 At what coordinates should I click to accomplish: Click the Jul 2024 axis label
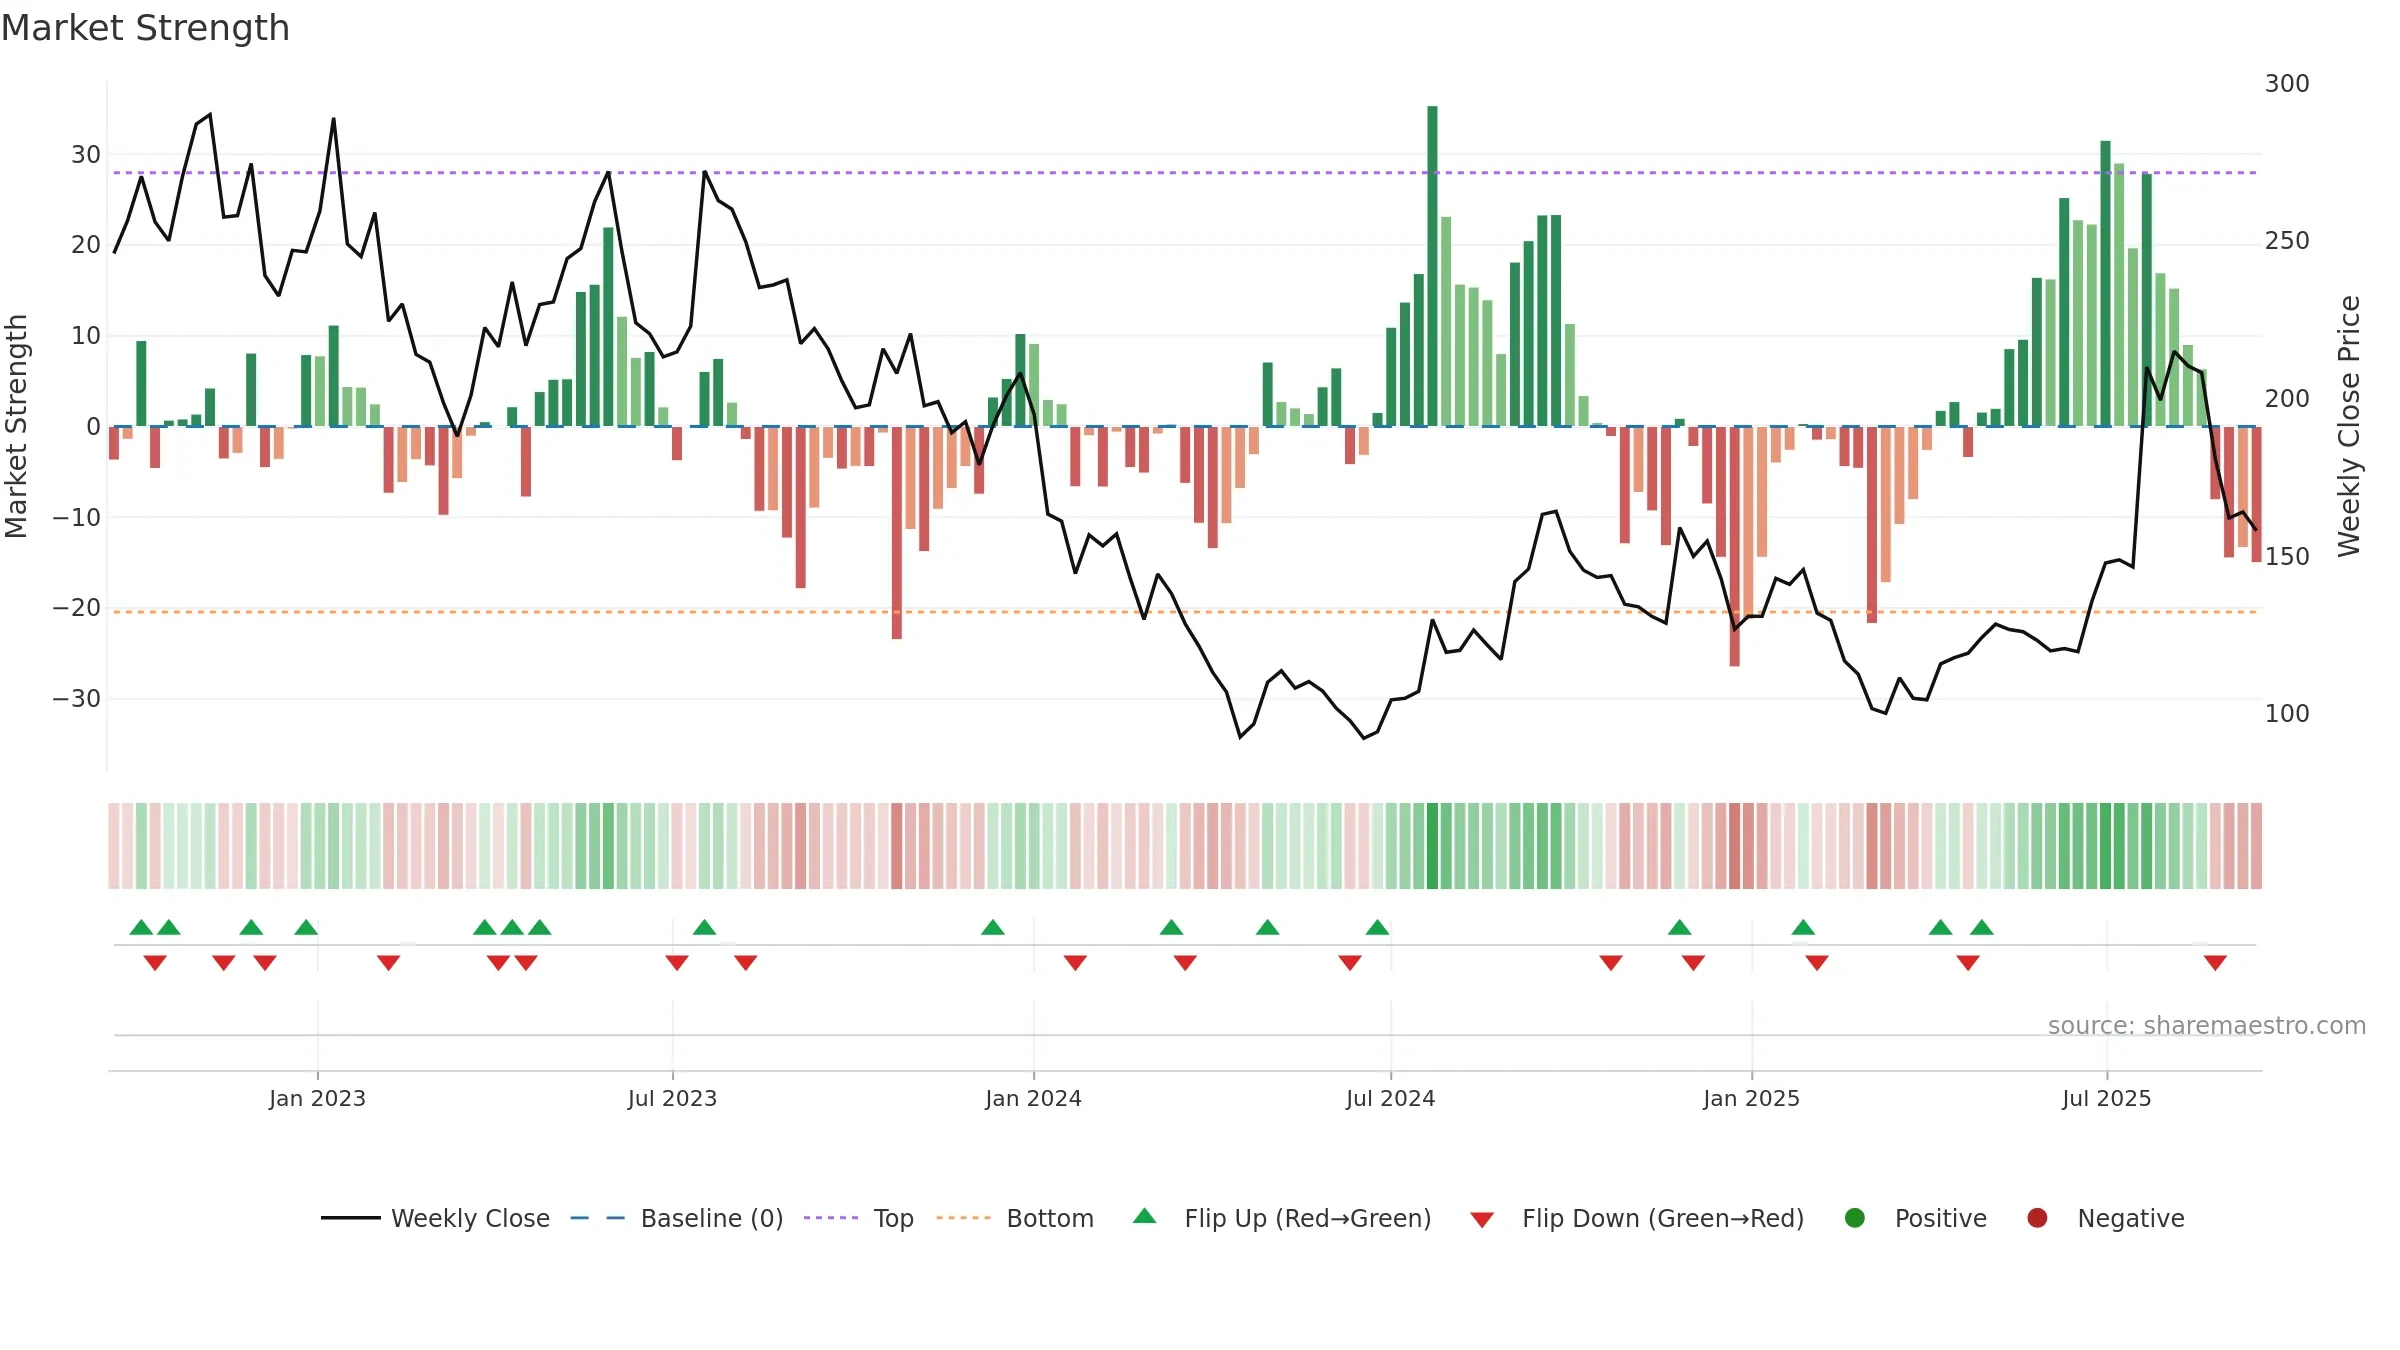(1390, 1098)
